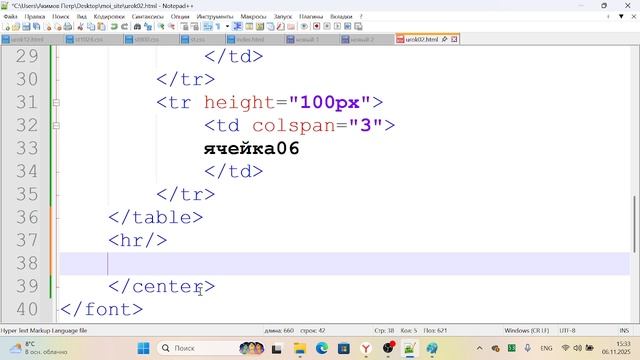
Task: Toggle the Document List panel icon
Action: coord(270,27)
